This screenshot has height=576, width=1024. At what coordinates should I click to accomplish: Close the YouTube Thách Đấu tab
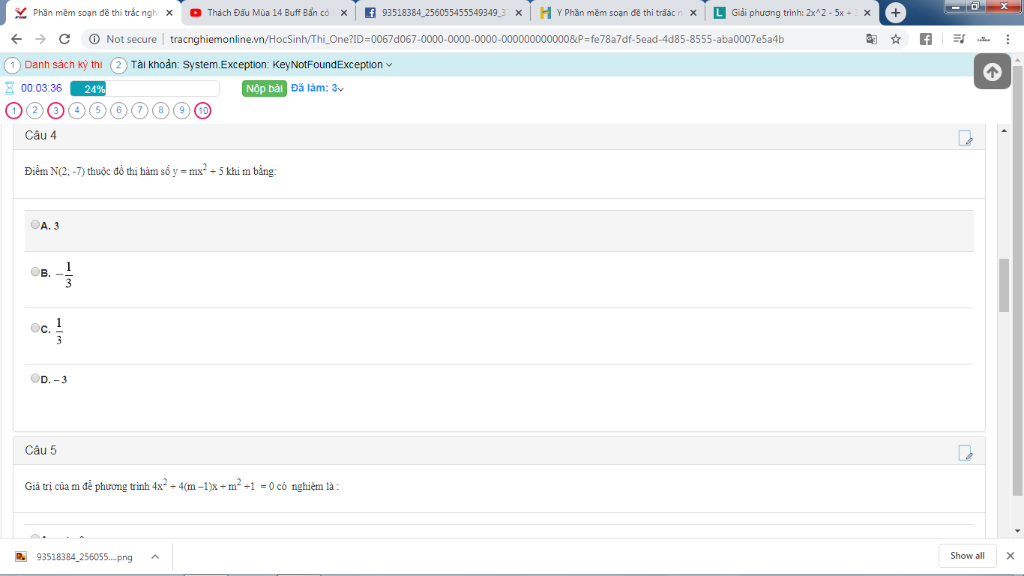click(x=344, y=13)
